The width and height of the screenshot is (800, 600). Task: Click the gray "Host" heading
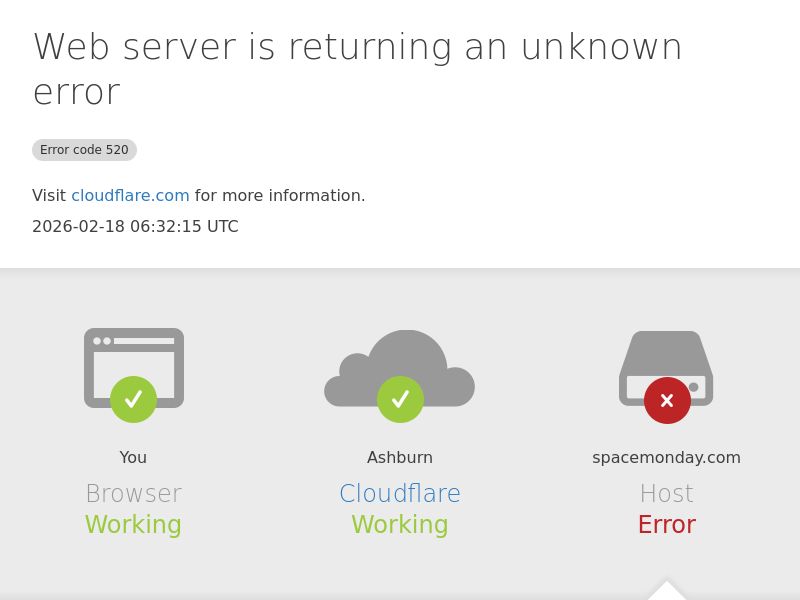666,494
